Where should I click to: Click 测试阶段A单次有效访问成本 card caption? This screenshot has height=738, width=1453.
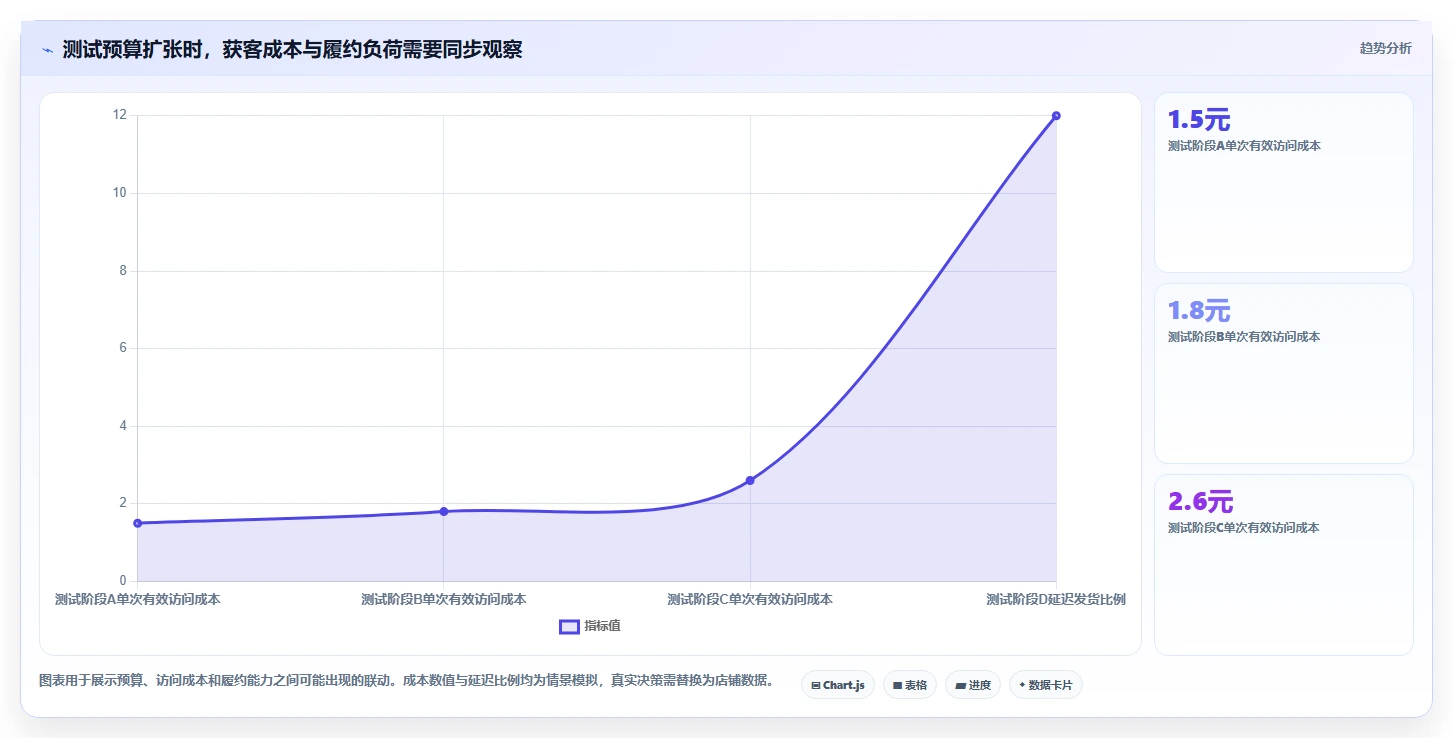[x=1244, y=146]
